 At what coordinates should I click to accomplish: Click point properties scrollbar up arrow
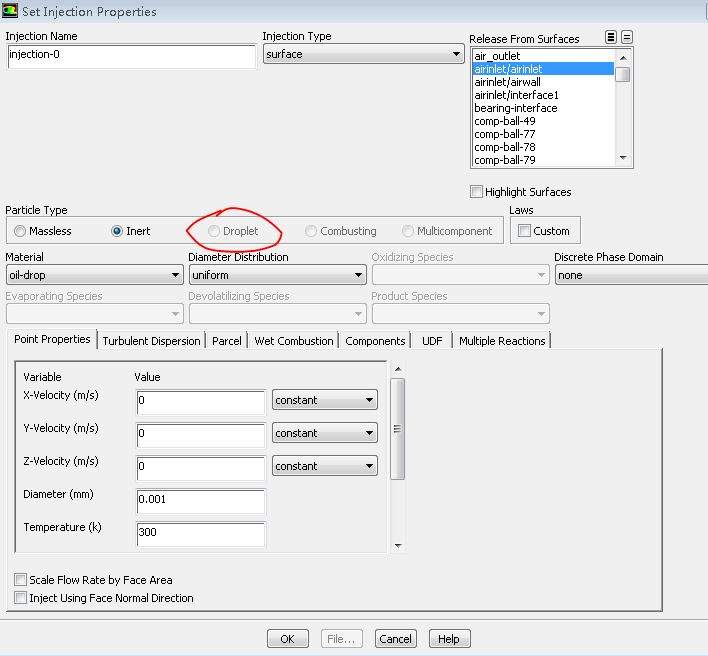pos(398,369)
